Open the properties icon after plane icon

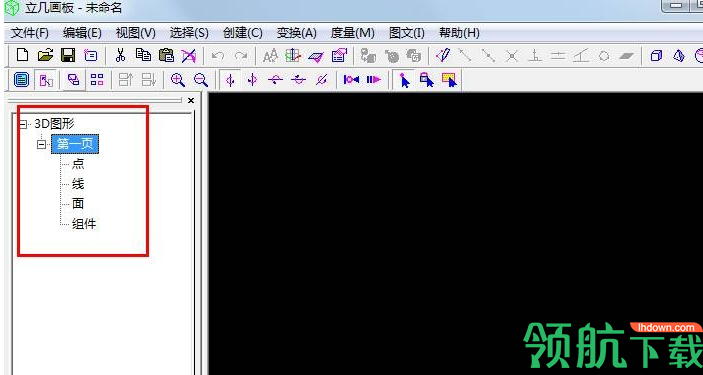point(339,56)
